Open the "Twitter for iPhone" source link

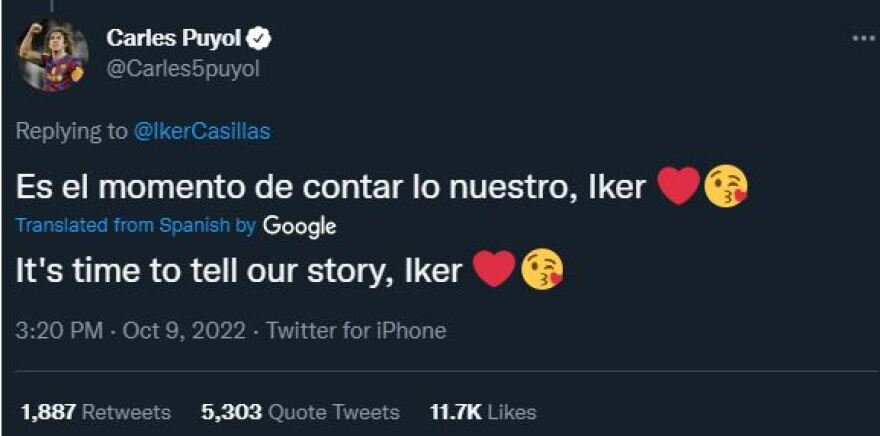point(356,330)
